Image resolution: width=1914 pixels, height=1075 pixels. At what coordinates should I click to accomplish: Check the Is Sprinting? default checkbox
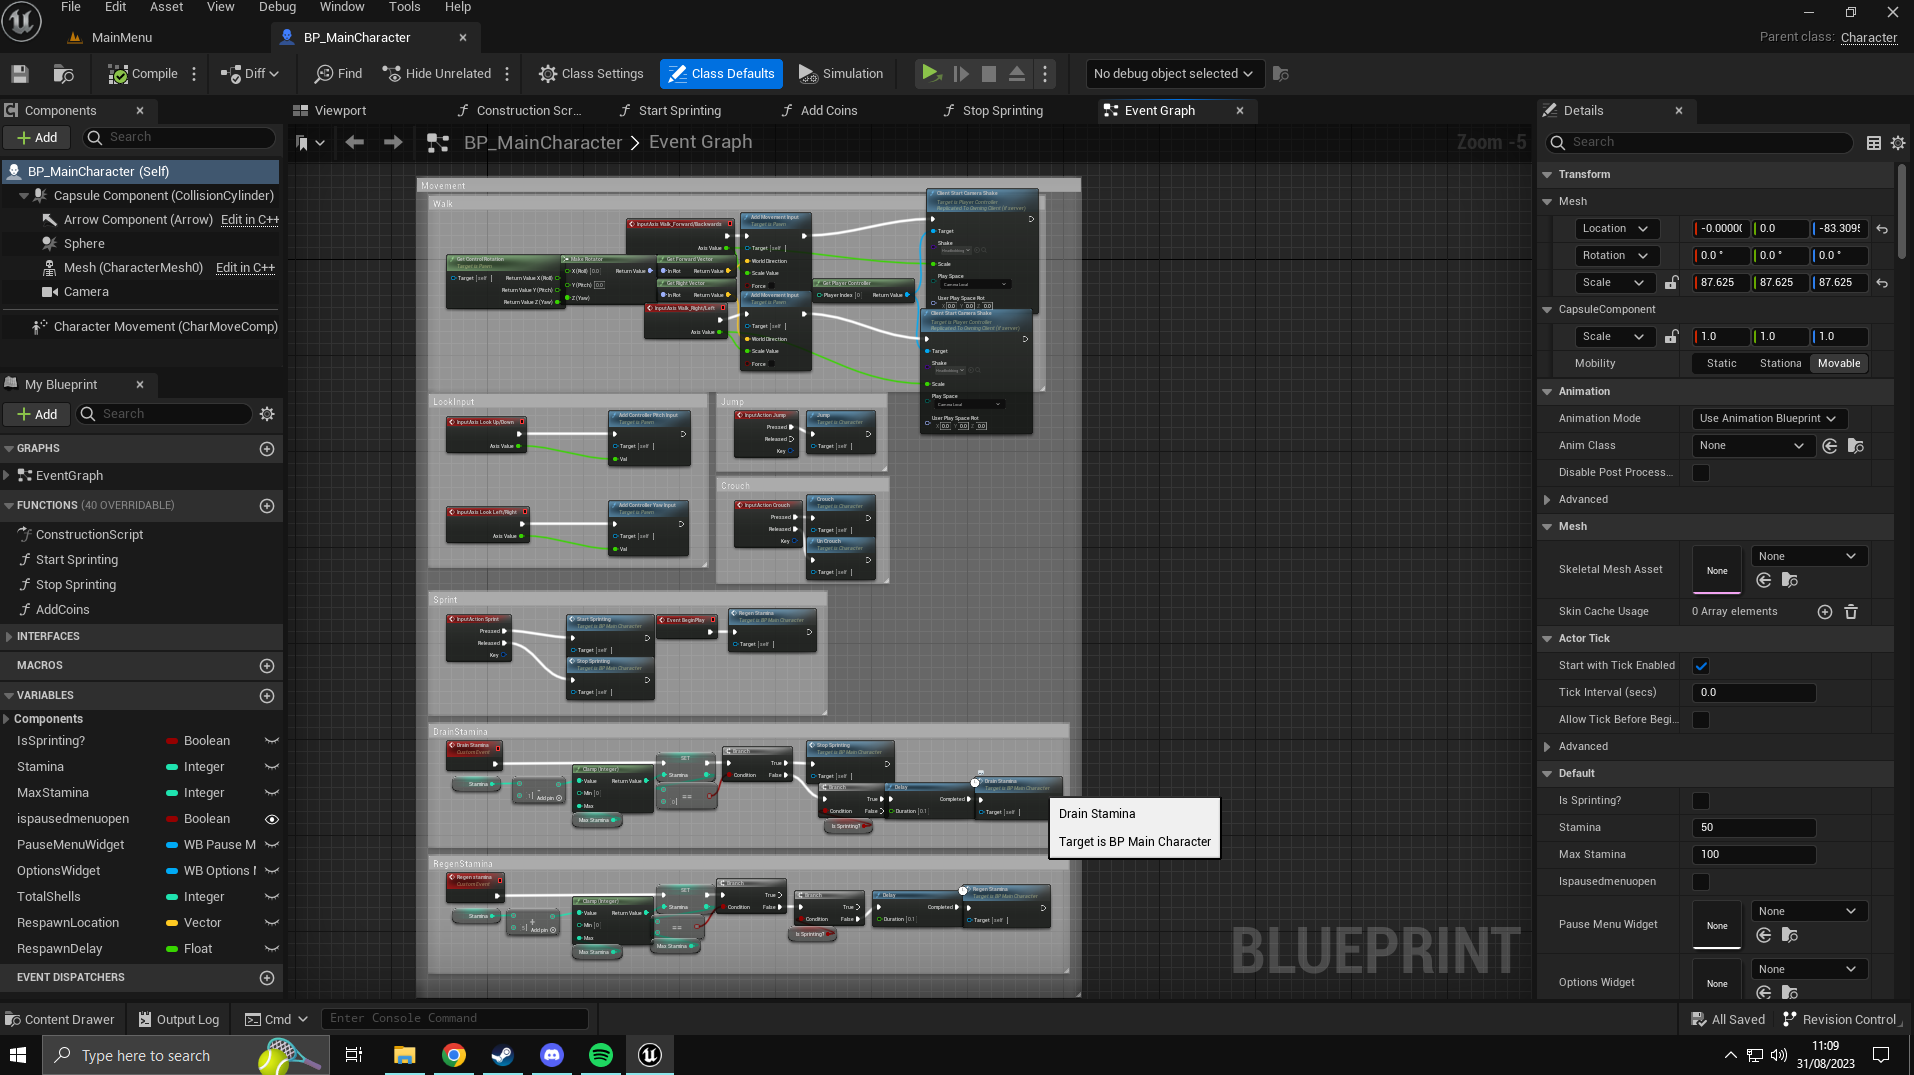coord(1701,801)
